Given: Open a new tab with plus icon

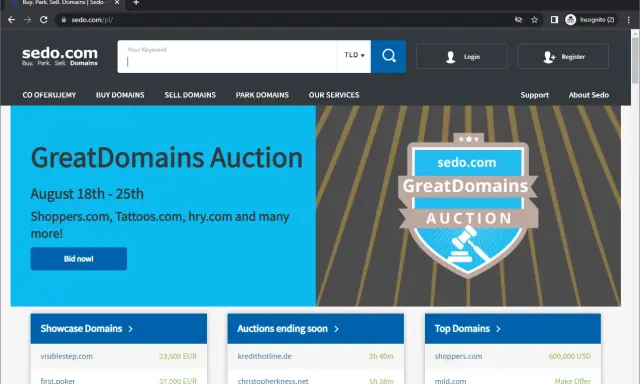Looking at the screenshot, I should pos(136,3).
